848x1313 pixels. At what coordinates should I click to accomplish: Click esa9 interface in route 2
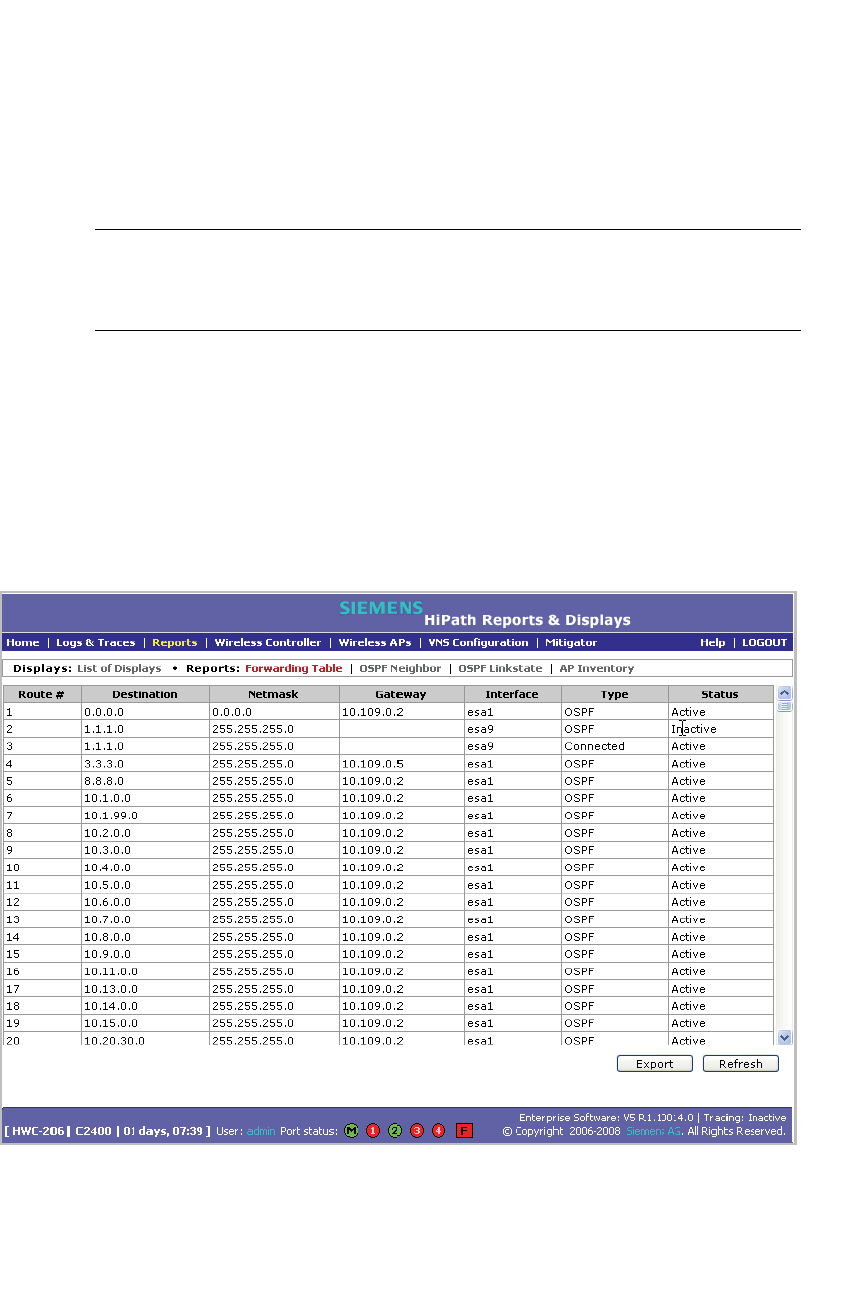[512, 729]
